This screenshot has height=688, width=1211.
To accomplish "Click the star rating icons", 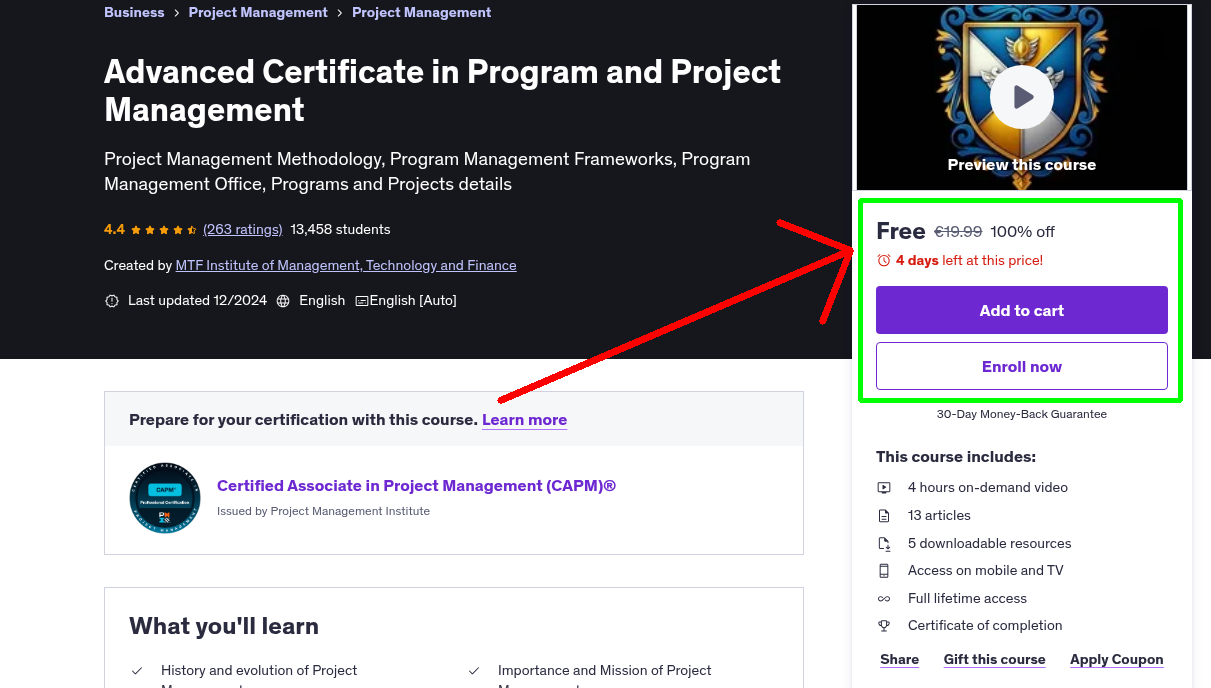I will tap(164, 230).
